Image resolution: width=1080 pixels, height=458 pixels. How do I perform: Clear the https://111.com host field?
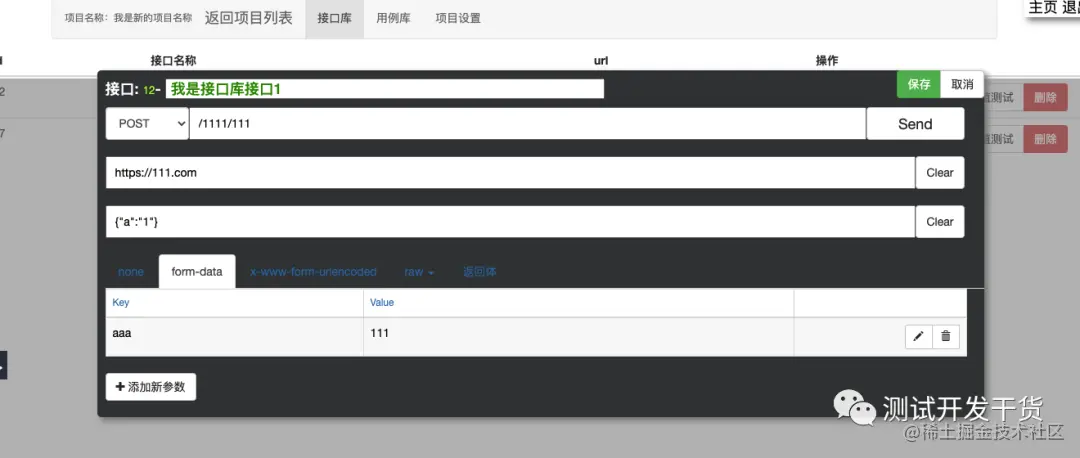(939, 173)
